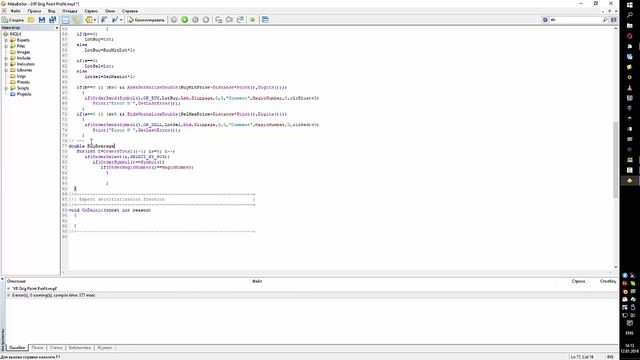Click the icon right of the search magnifier

click(613, 20)
